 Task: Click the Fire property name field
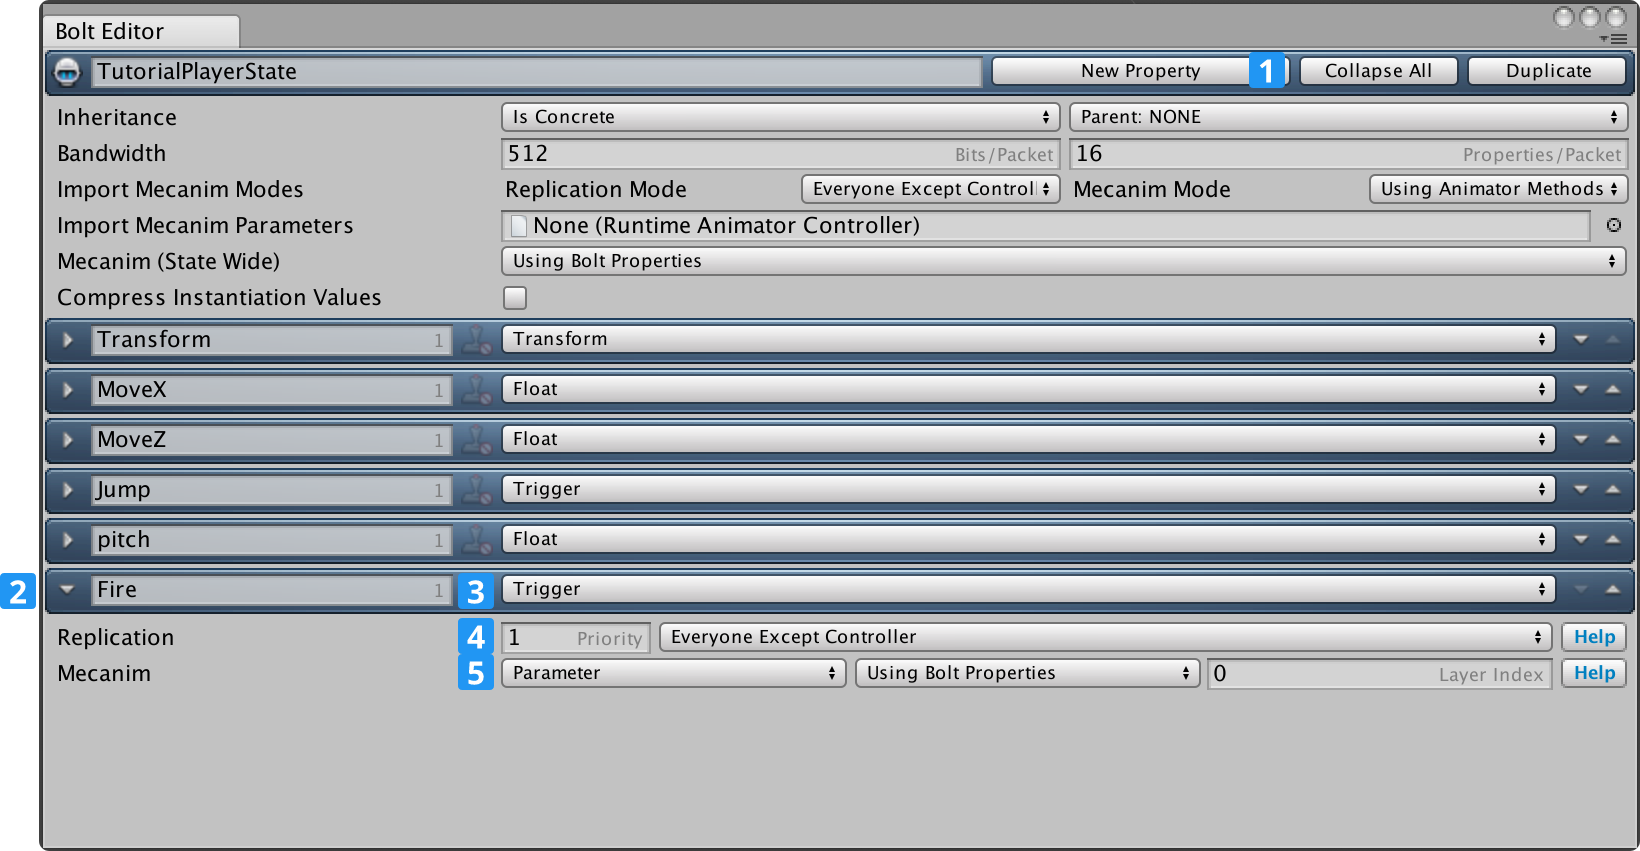271,590
